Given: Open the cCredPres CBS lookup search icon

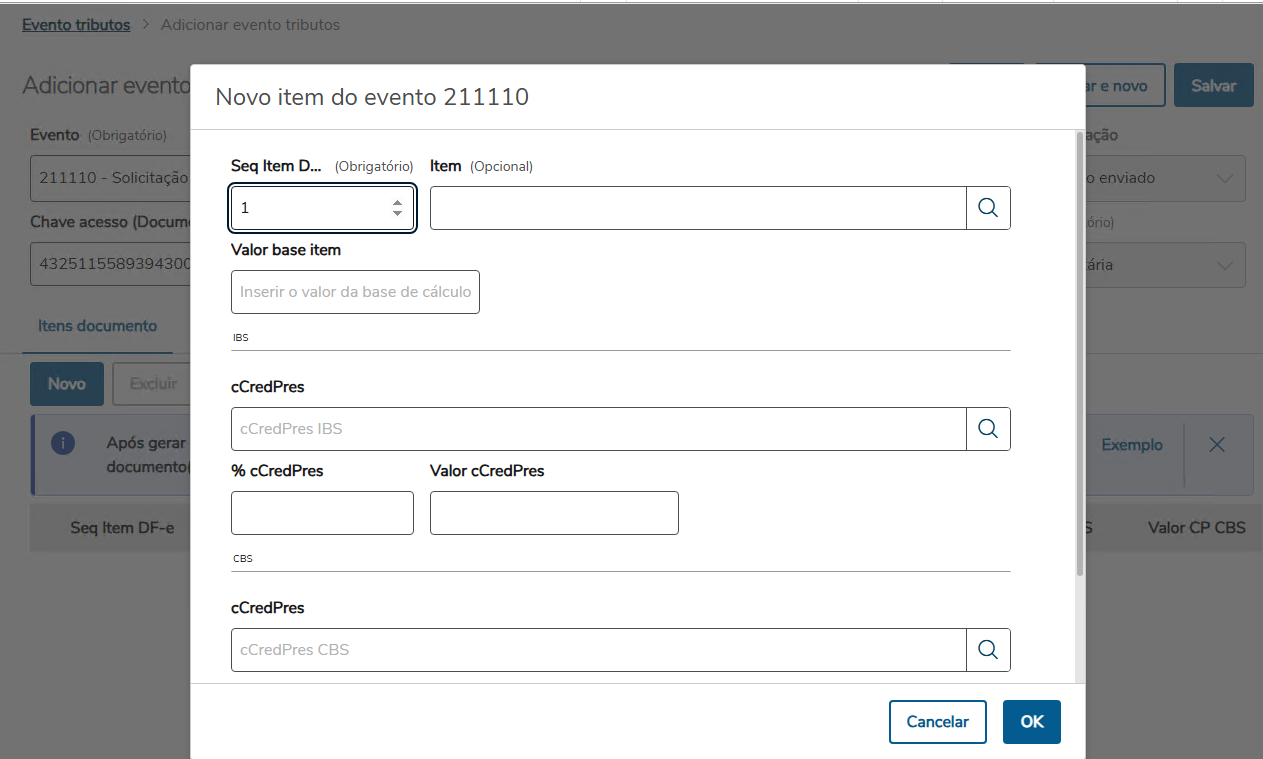Looking at the screenshot, I should pyautogui.click(x=988, y=650).
